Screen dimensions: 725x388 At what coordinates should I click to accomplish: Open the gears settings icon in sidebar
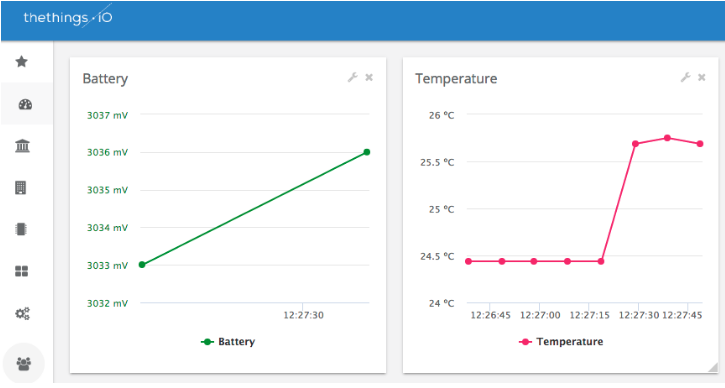(23, 314)
